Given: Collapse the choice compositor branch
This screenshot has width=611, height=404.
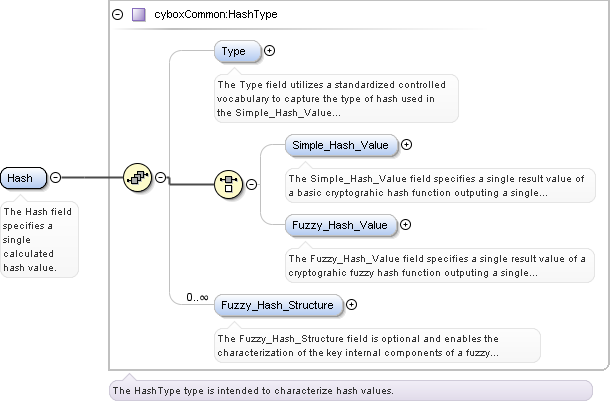Looking at the screenshot, I should tap(251, 184).
